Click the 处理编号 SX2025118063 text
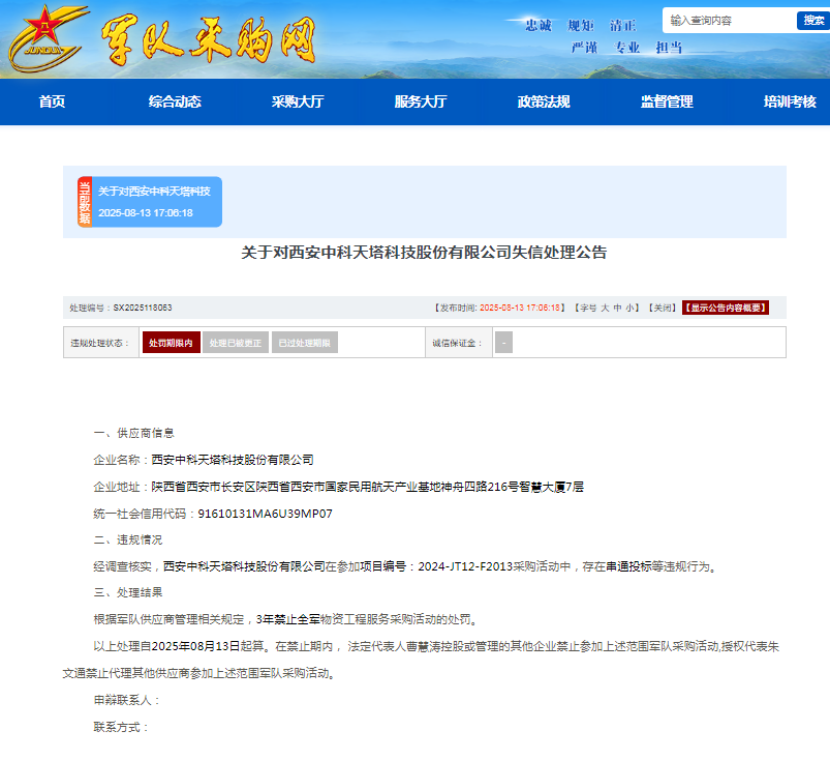830x760 pixels. [x=121, y=307]
